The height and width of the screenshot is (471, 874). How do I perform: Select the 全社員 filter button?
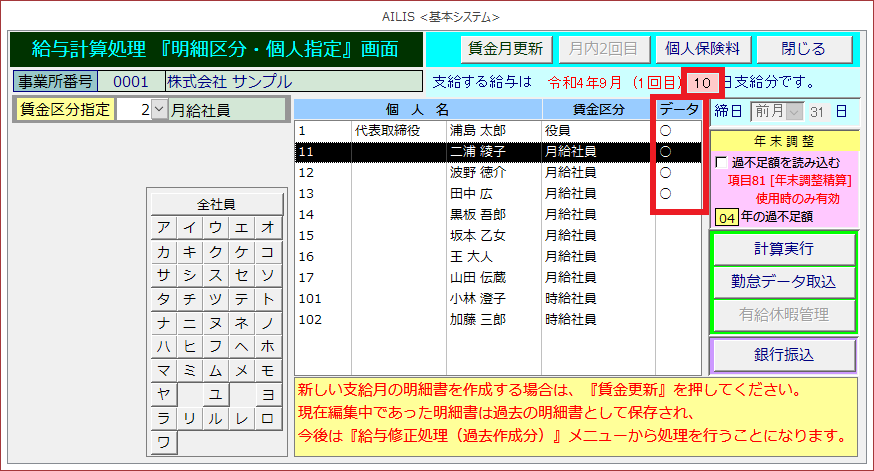[x=215, y=203]
